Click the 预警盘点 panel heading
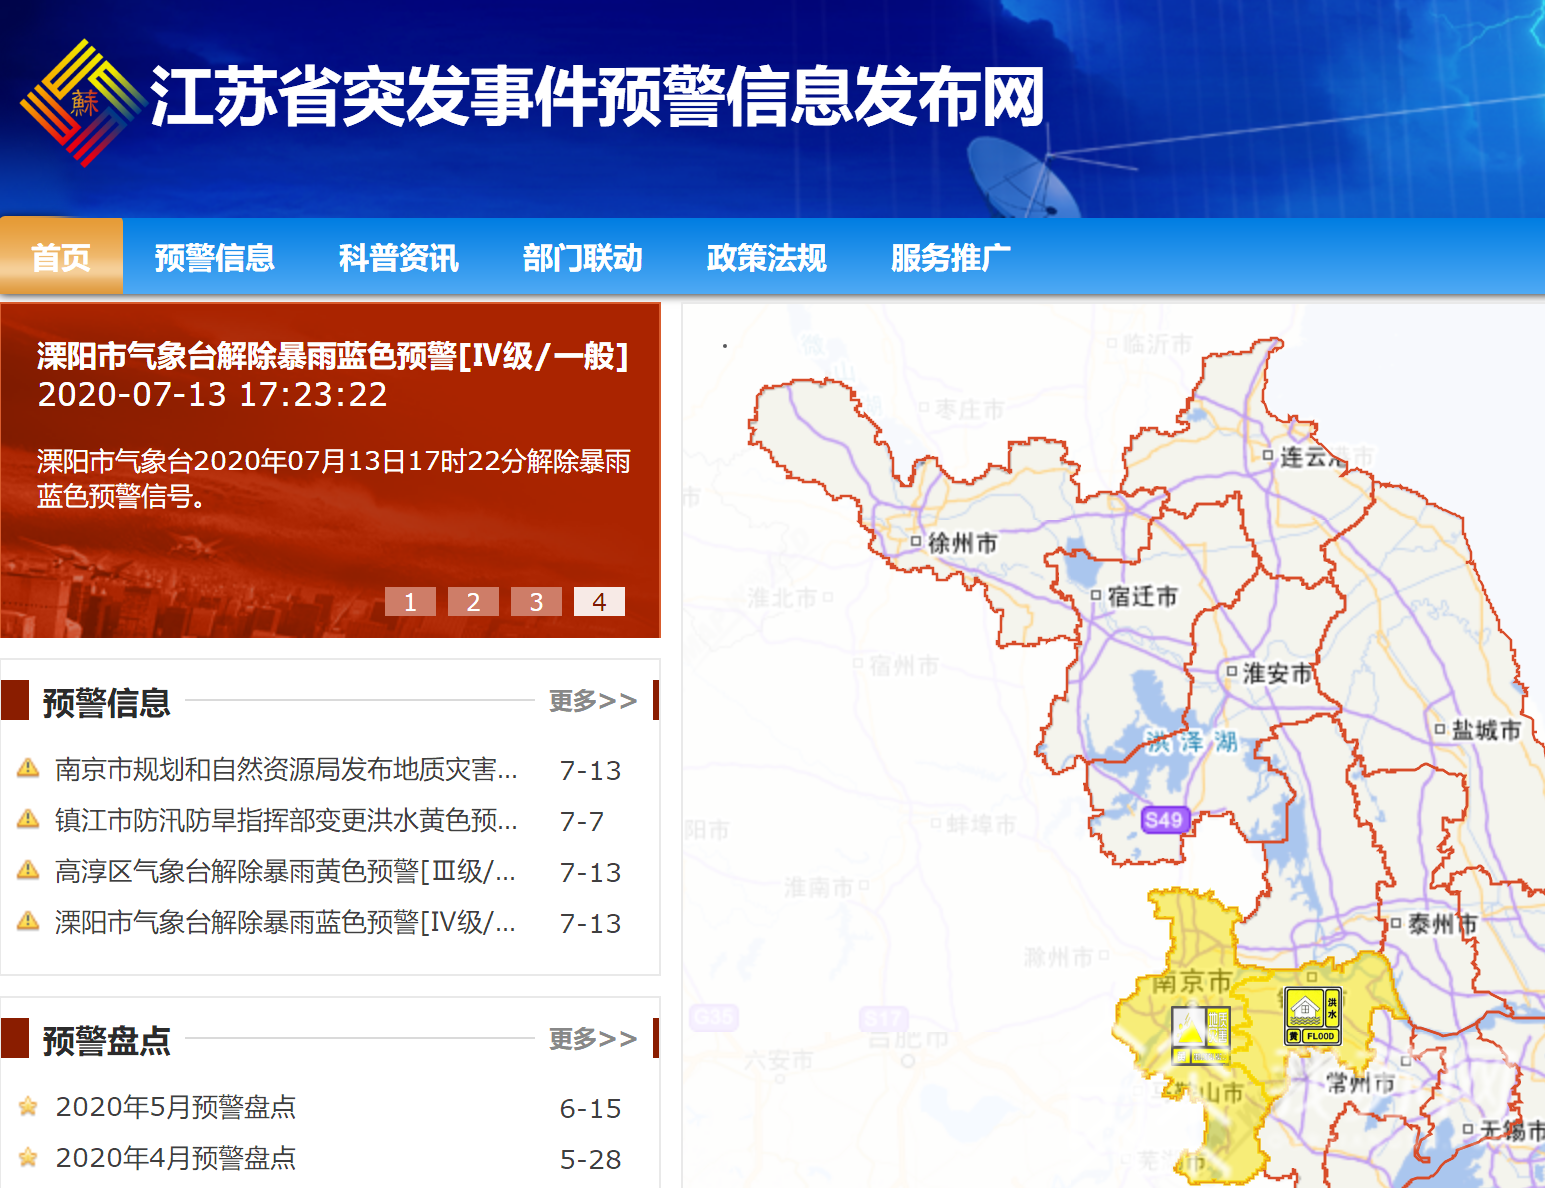The height and width of the screenshot is (1188, 1545). tap(106, 1040)
